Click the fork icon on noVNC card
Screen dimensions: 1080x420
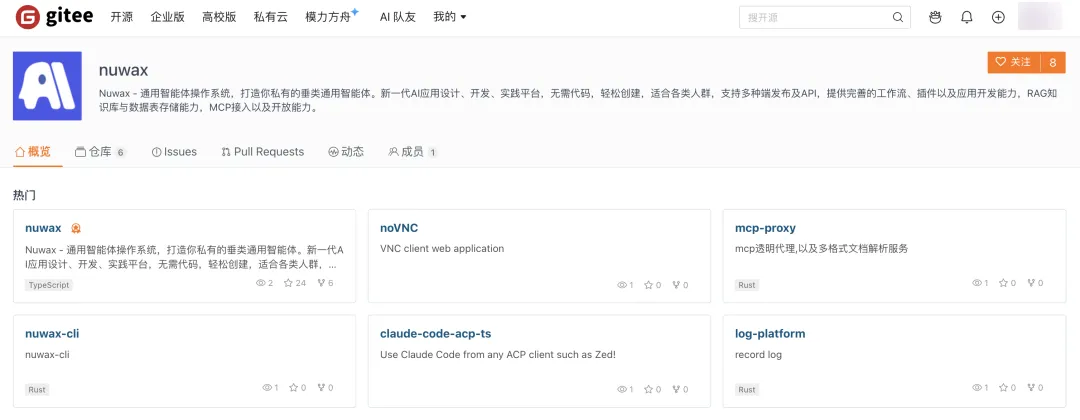pyautogui.click(x=676, y=285)
